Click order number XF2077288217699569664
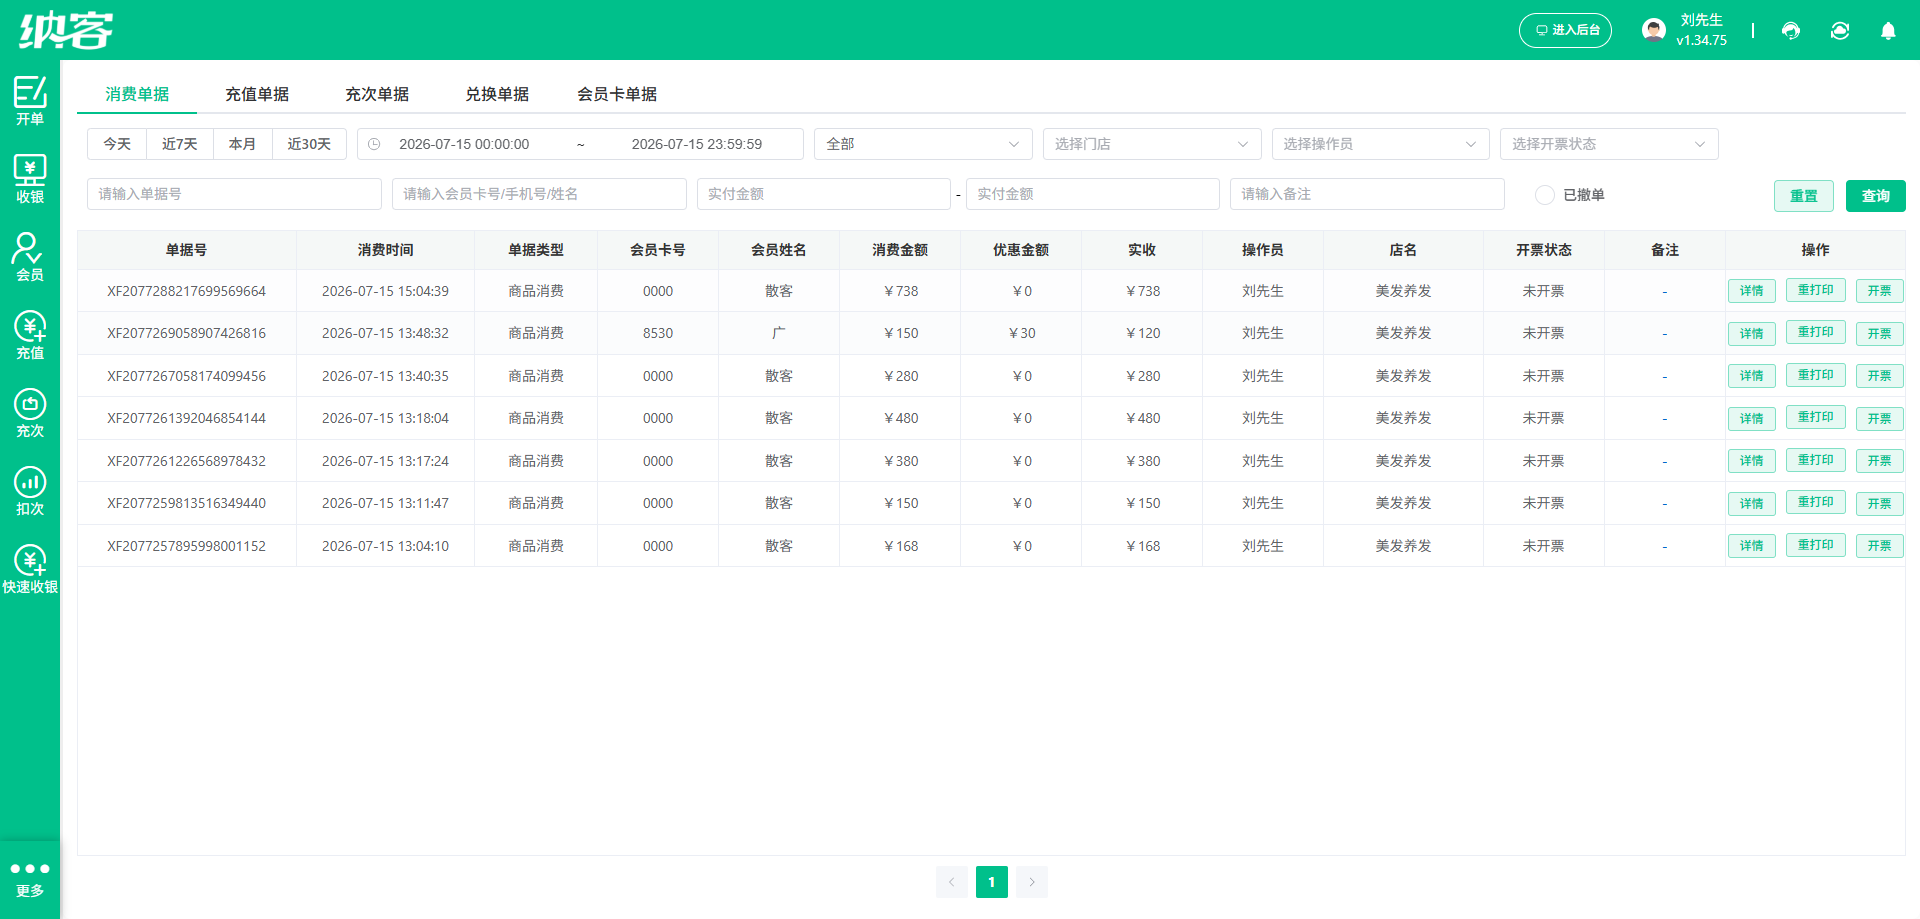 (187, 291)
